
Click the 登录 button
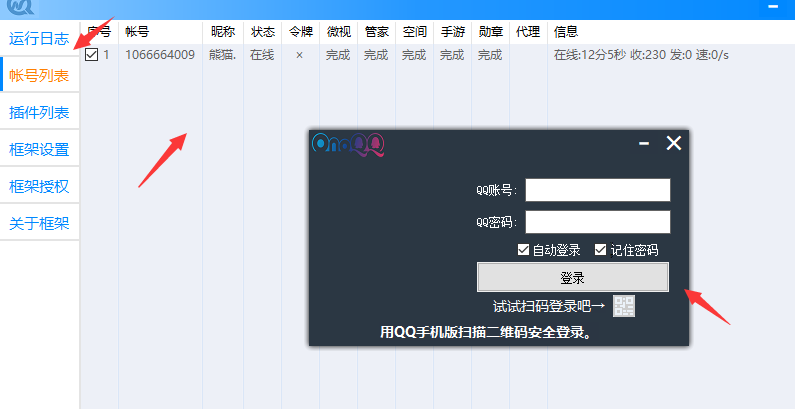click(x=573, y=277)
